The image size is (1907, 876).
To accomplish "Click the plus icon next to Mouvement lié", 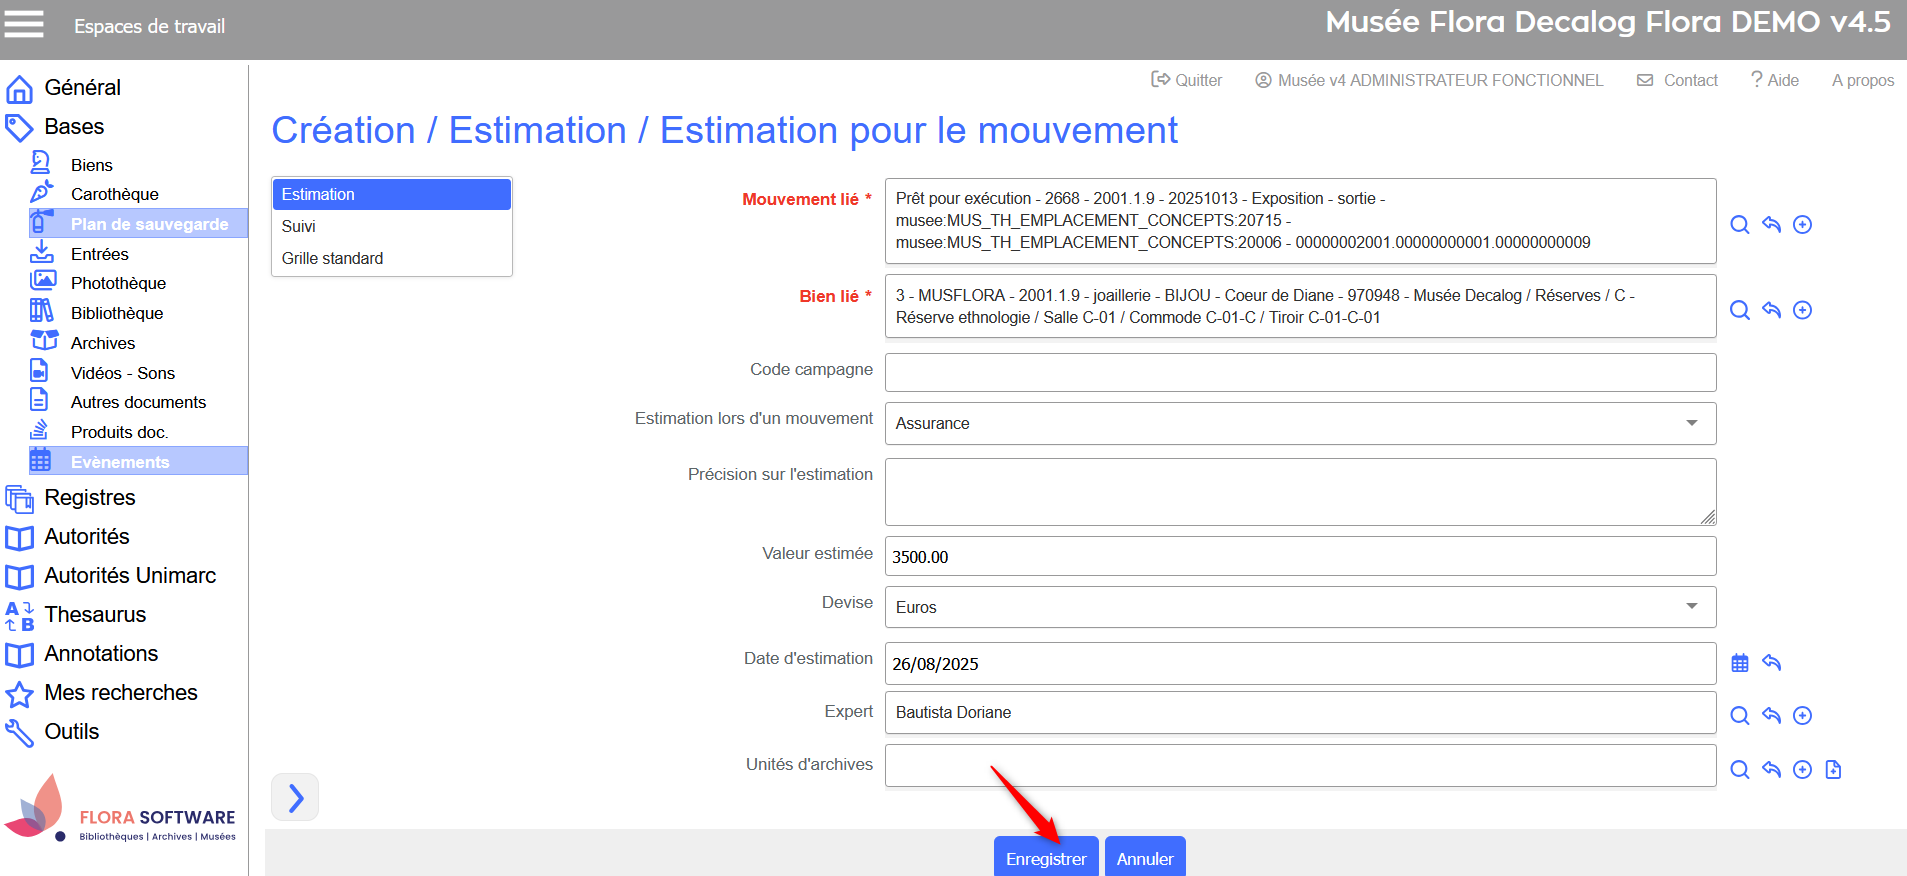I will (1802, 225).
